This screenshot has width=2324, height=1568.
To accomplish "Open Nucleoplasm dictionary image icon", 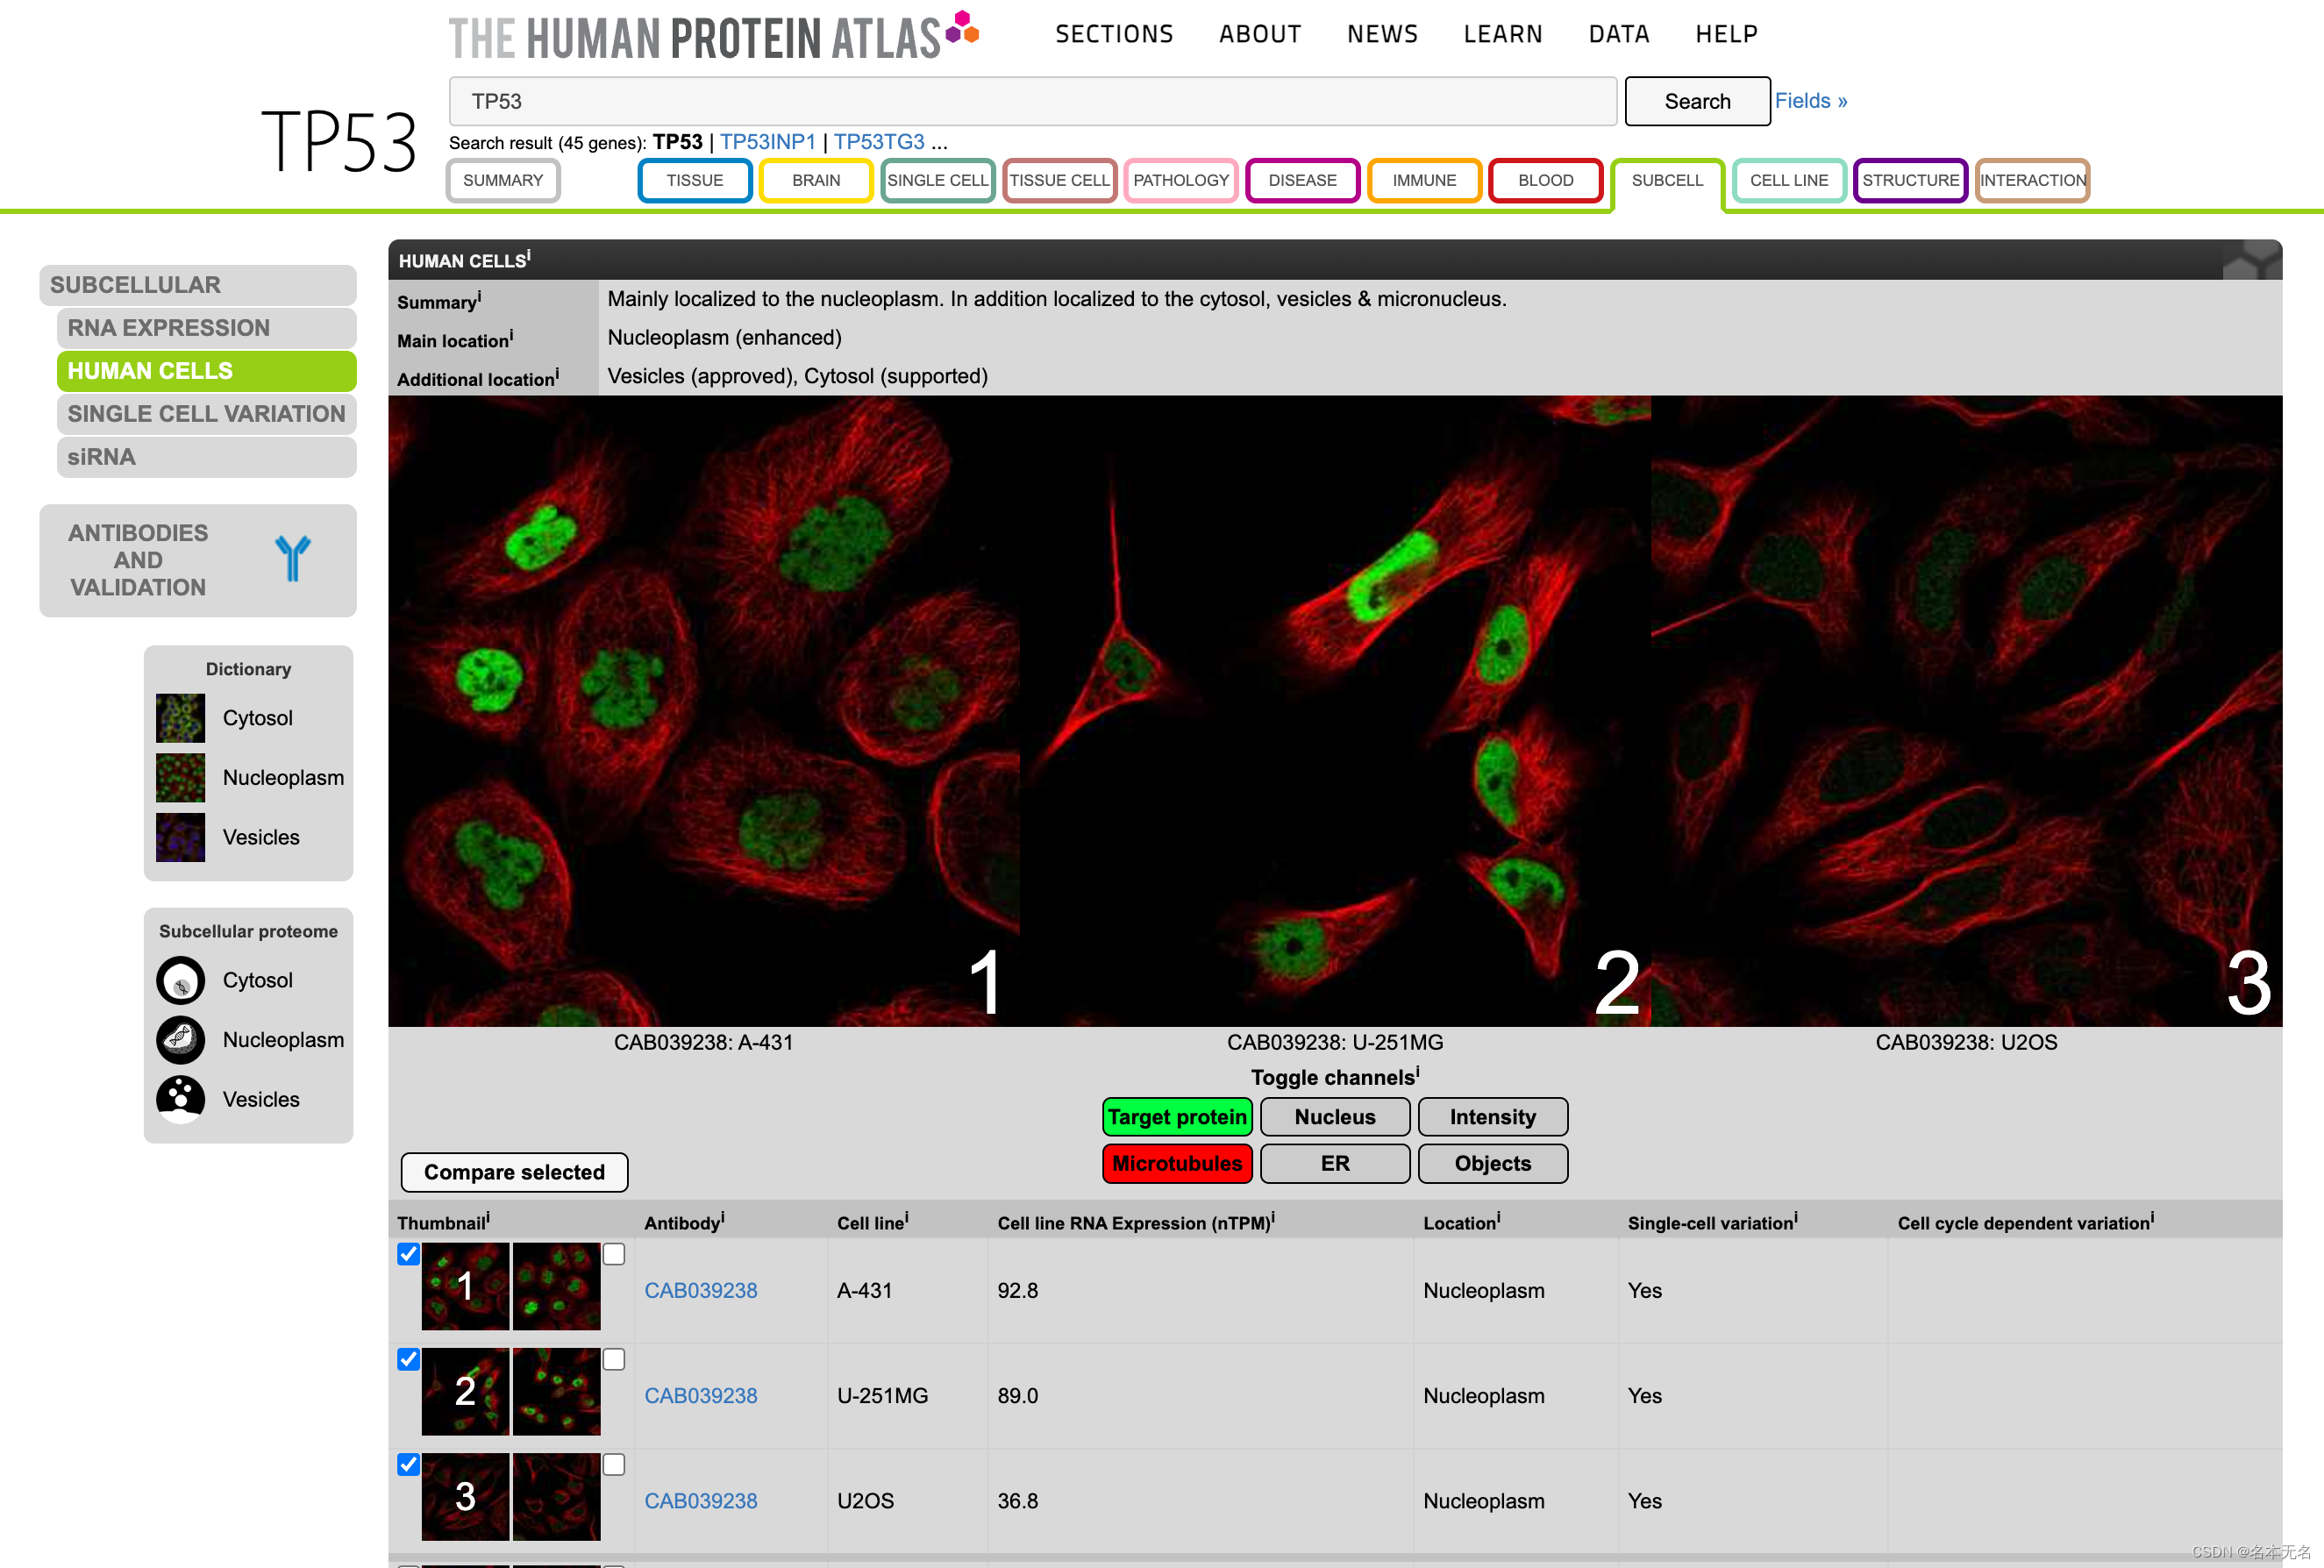I will pos(181,778).
